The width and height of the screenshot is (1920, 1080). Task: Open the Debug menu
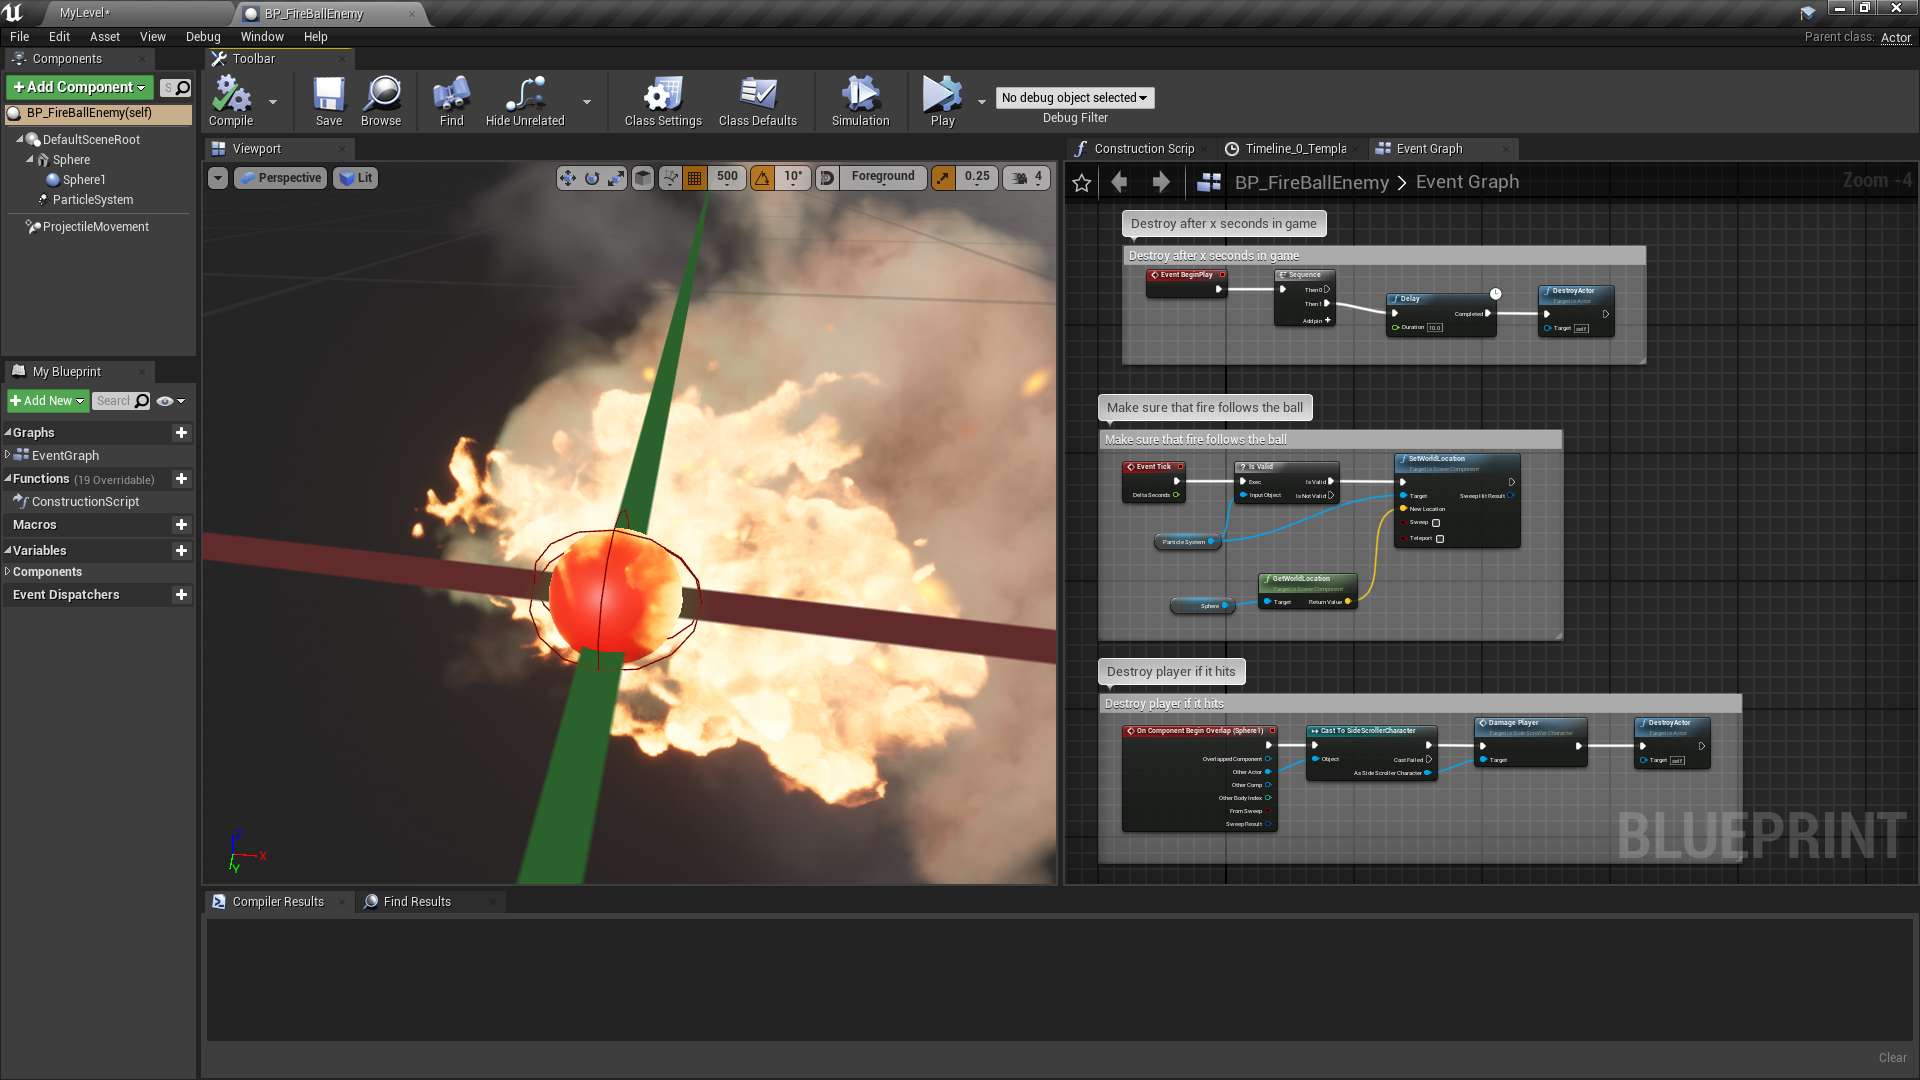[203, 36]
